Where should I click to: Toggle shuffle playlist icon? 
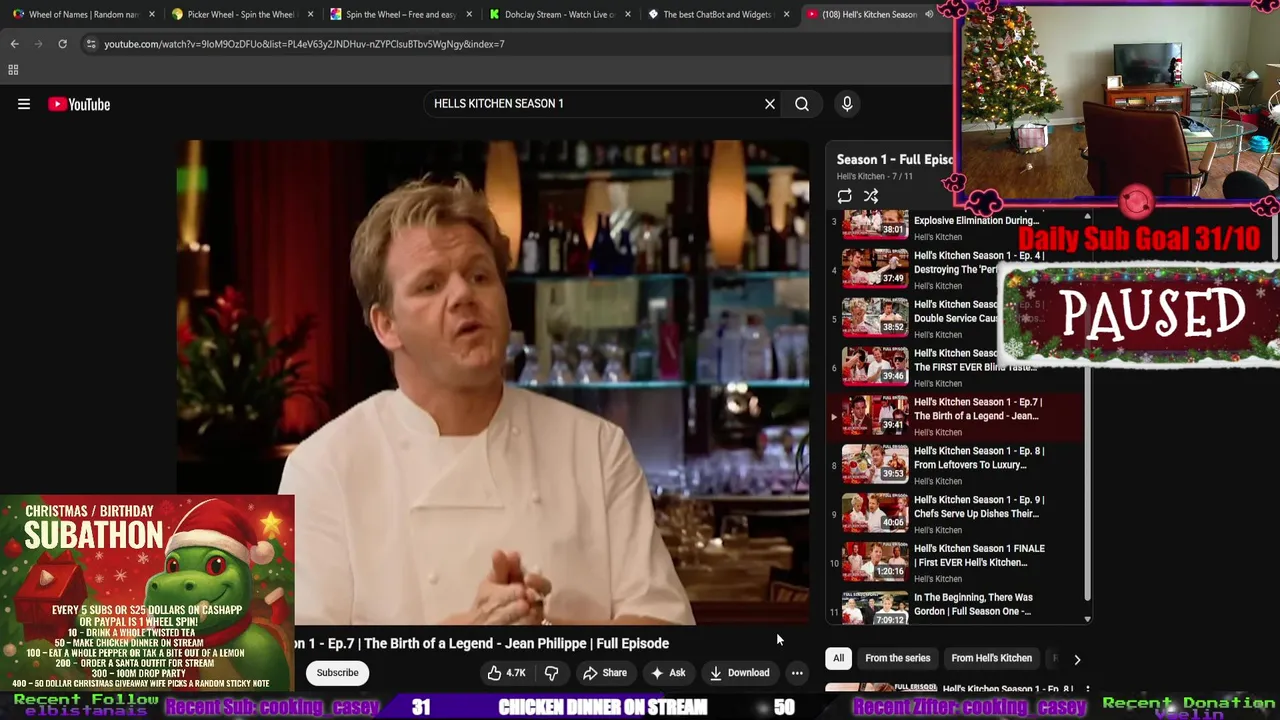[x=871, y=197]
